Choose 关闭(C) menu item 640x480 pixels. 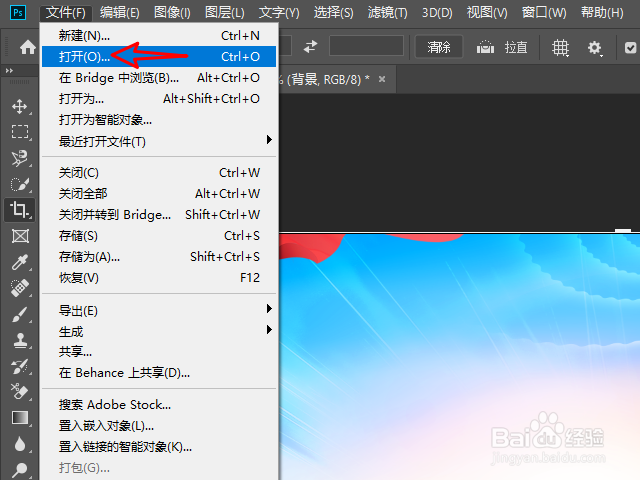(159, 173)
